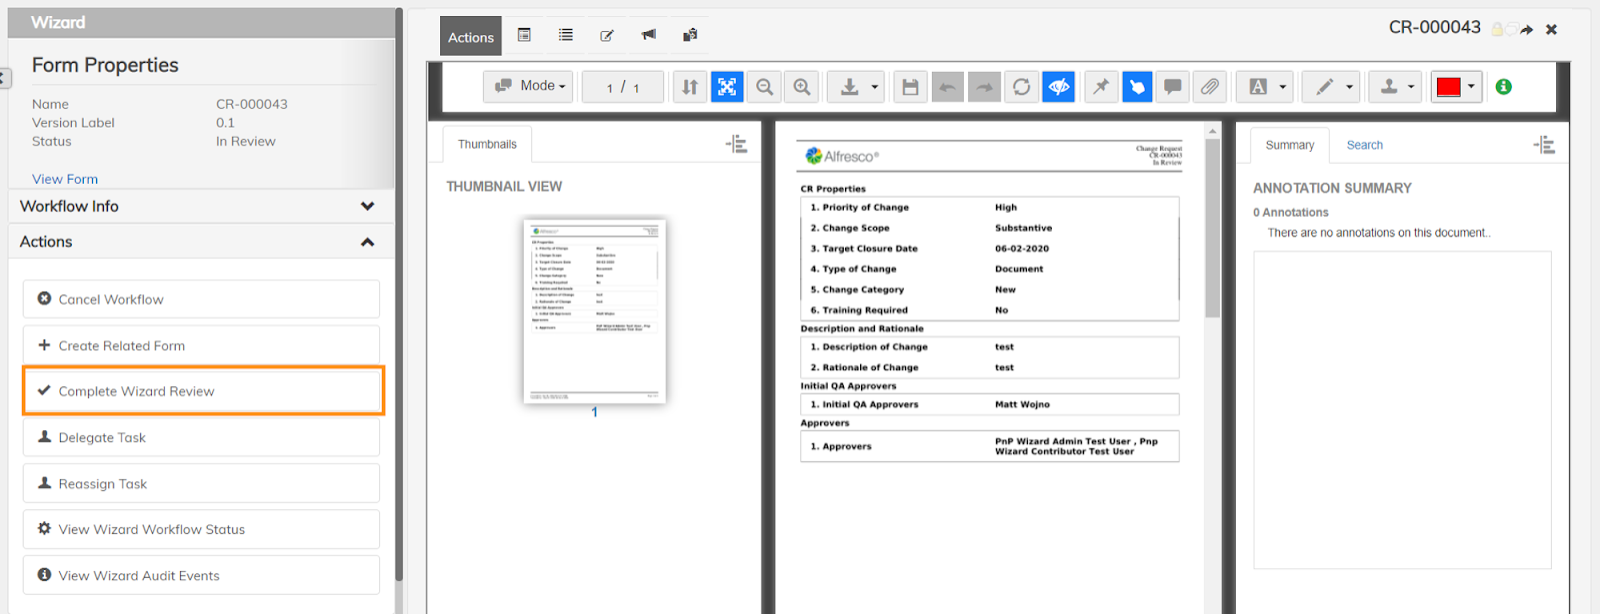Screen dimensions: 1600x614
Task: Click Complete Wizard Review button
Action: (x=203, y=391)
